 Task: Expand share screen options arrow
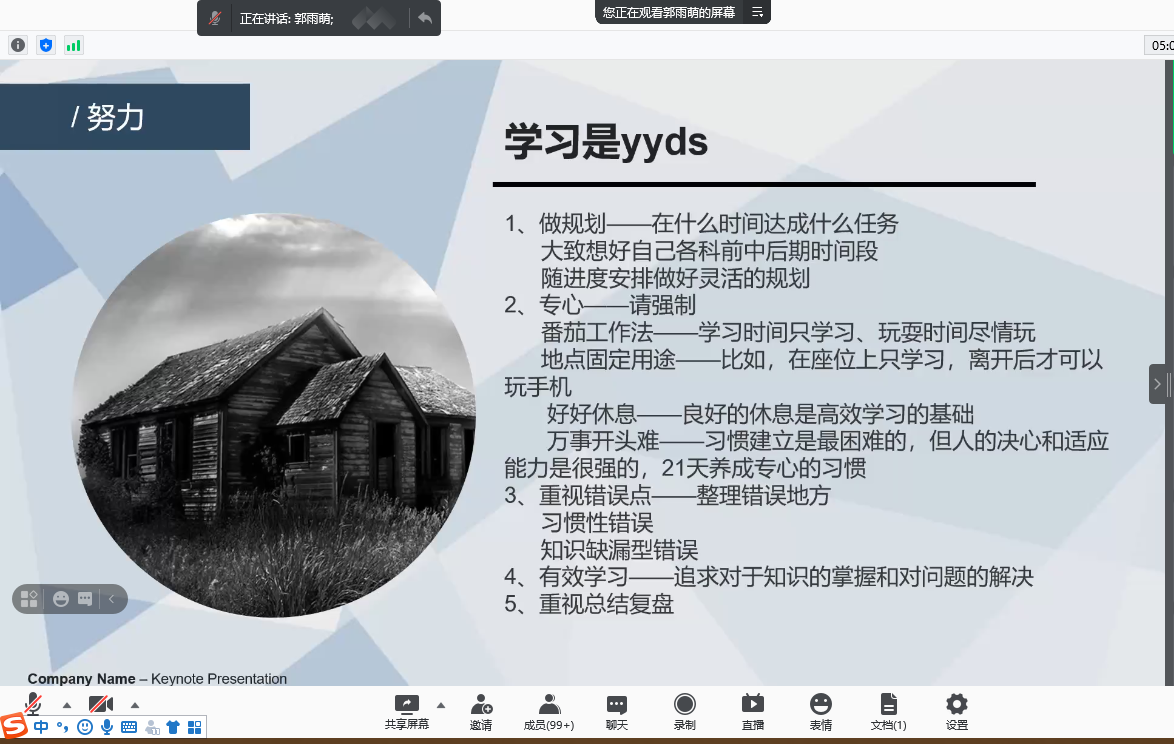(x=441, y=704)
